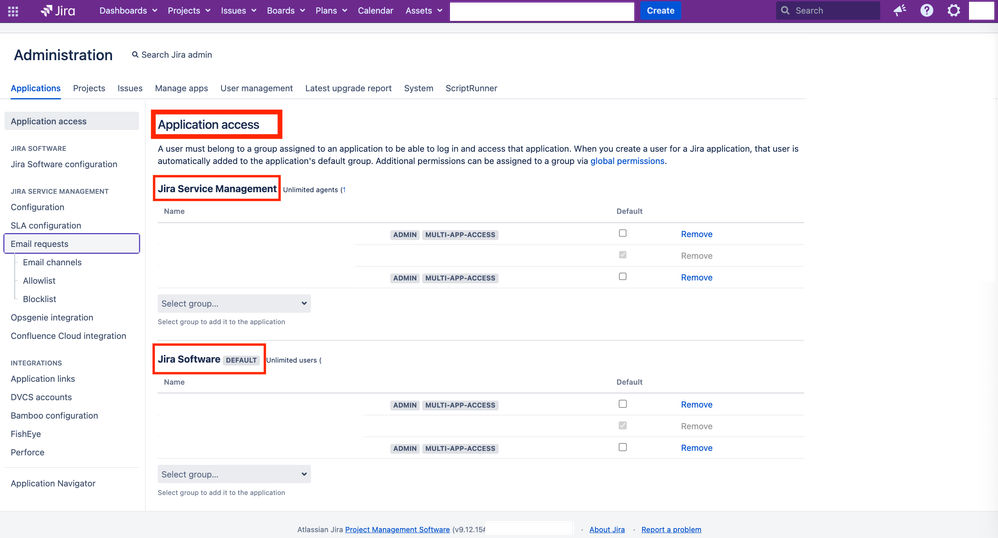Open Bamboo configuration
998x538 pixels.
[54, 416]
